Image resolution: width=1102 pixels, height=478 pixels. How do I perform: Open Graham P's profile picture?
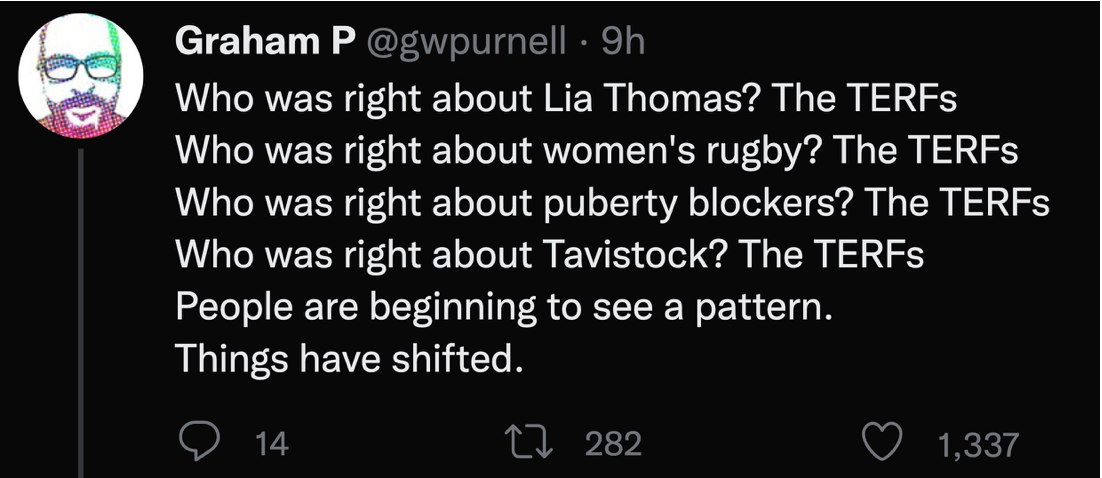pos(82,74)
